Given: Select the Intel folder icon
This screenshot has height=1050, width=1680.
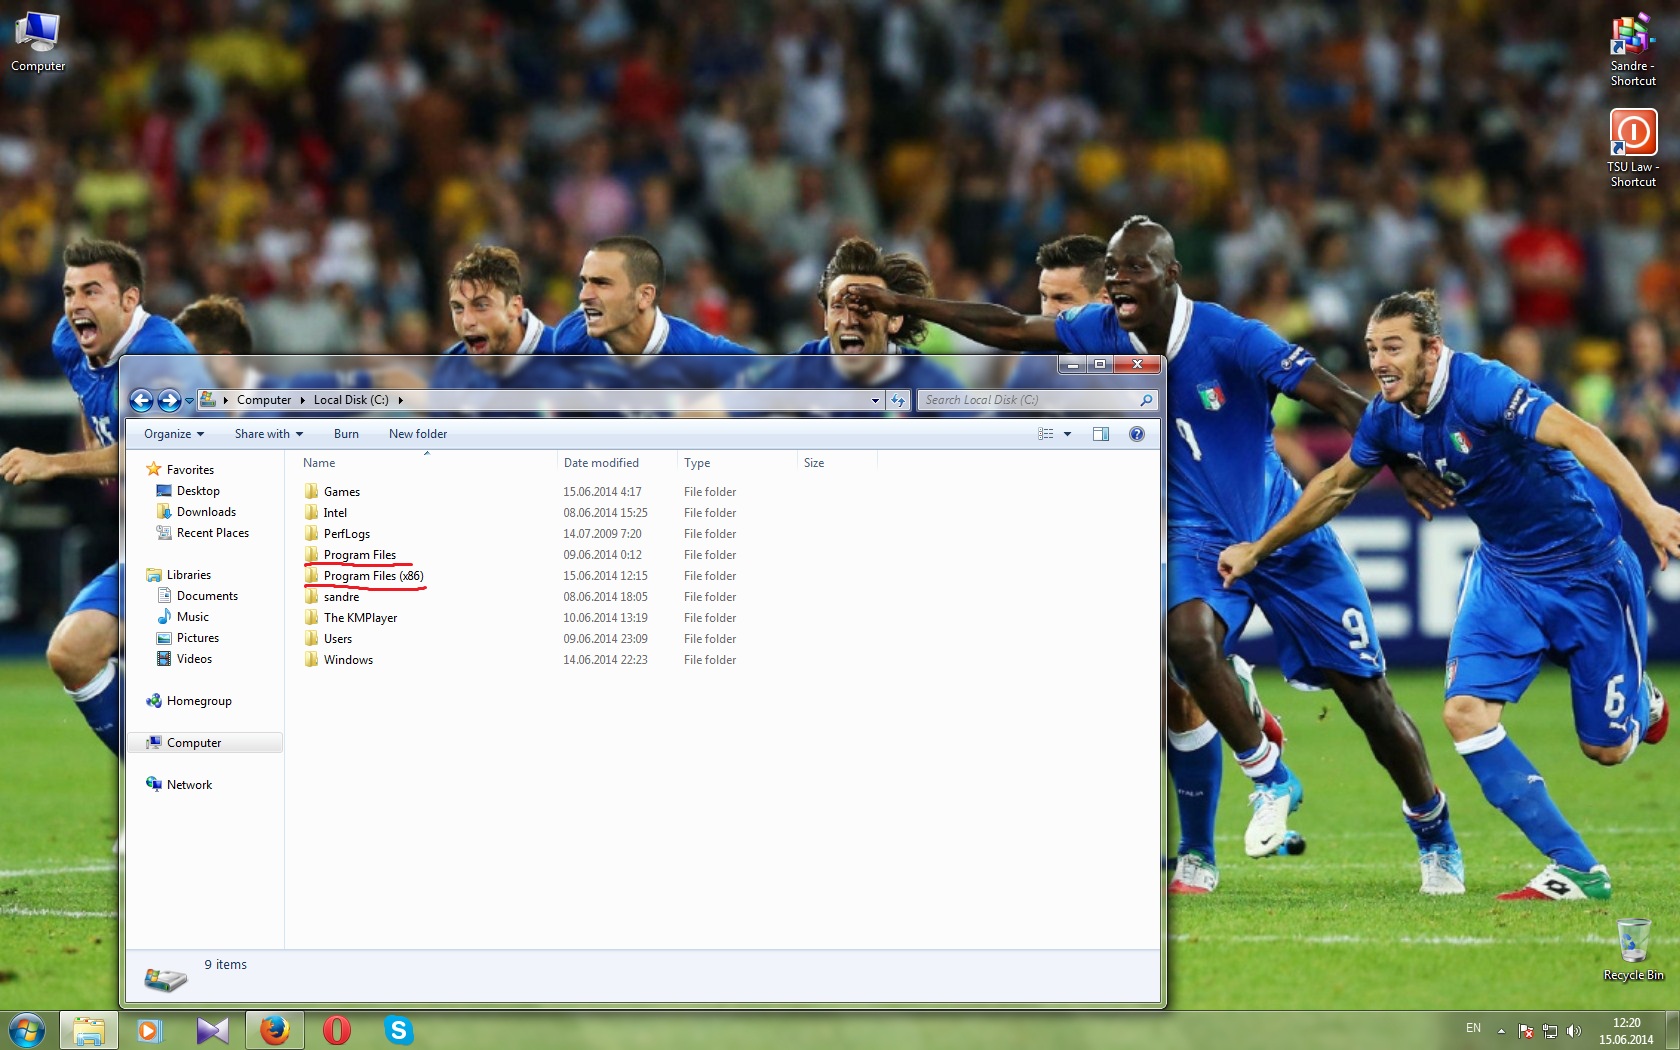Looking at the screenshot, I should click(311, 512).
